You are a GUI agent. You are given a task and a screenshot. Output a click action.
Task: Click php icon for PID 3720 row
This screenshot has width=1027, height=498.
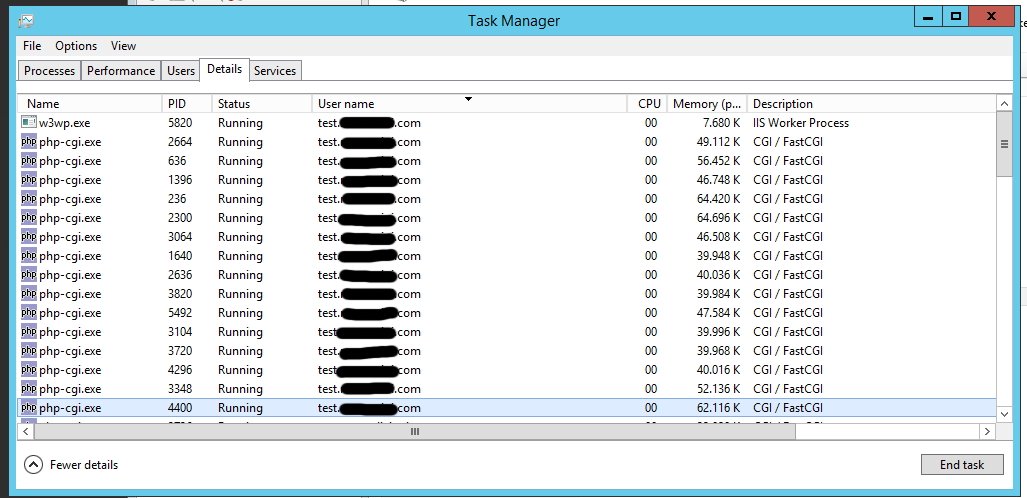tap(28, 351)
